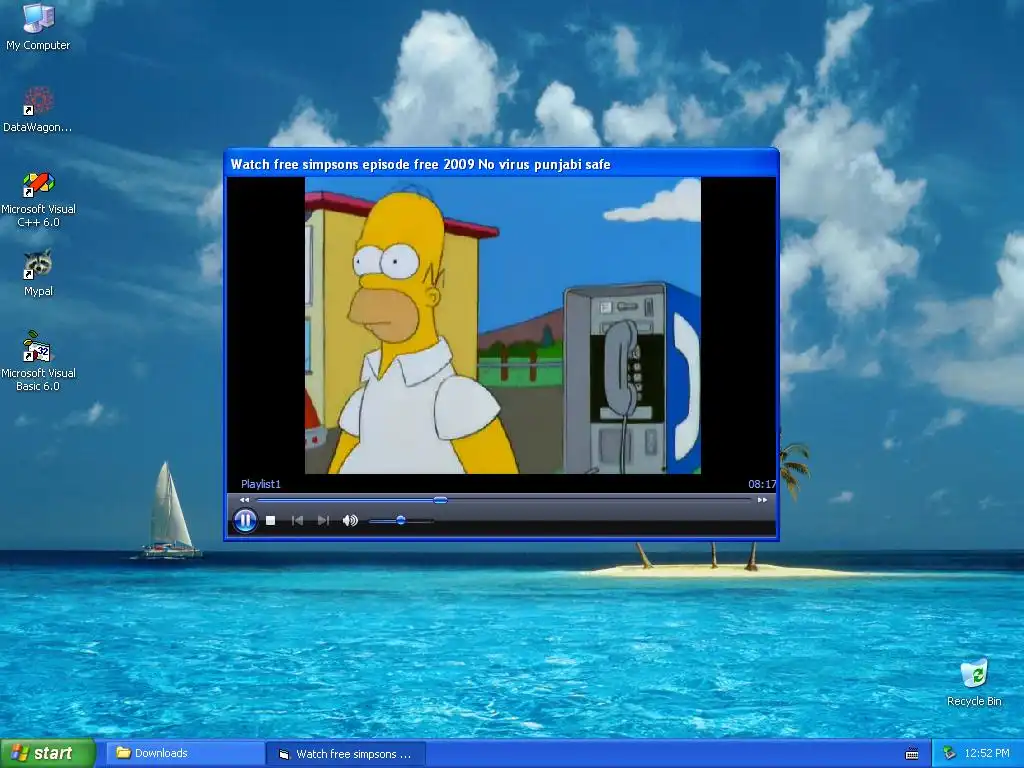Click the keyboard icon in system tray
This screenshot has height=768, width=1024.
click(x=912, y=754)
